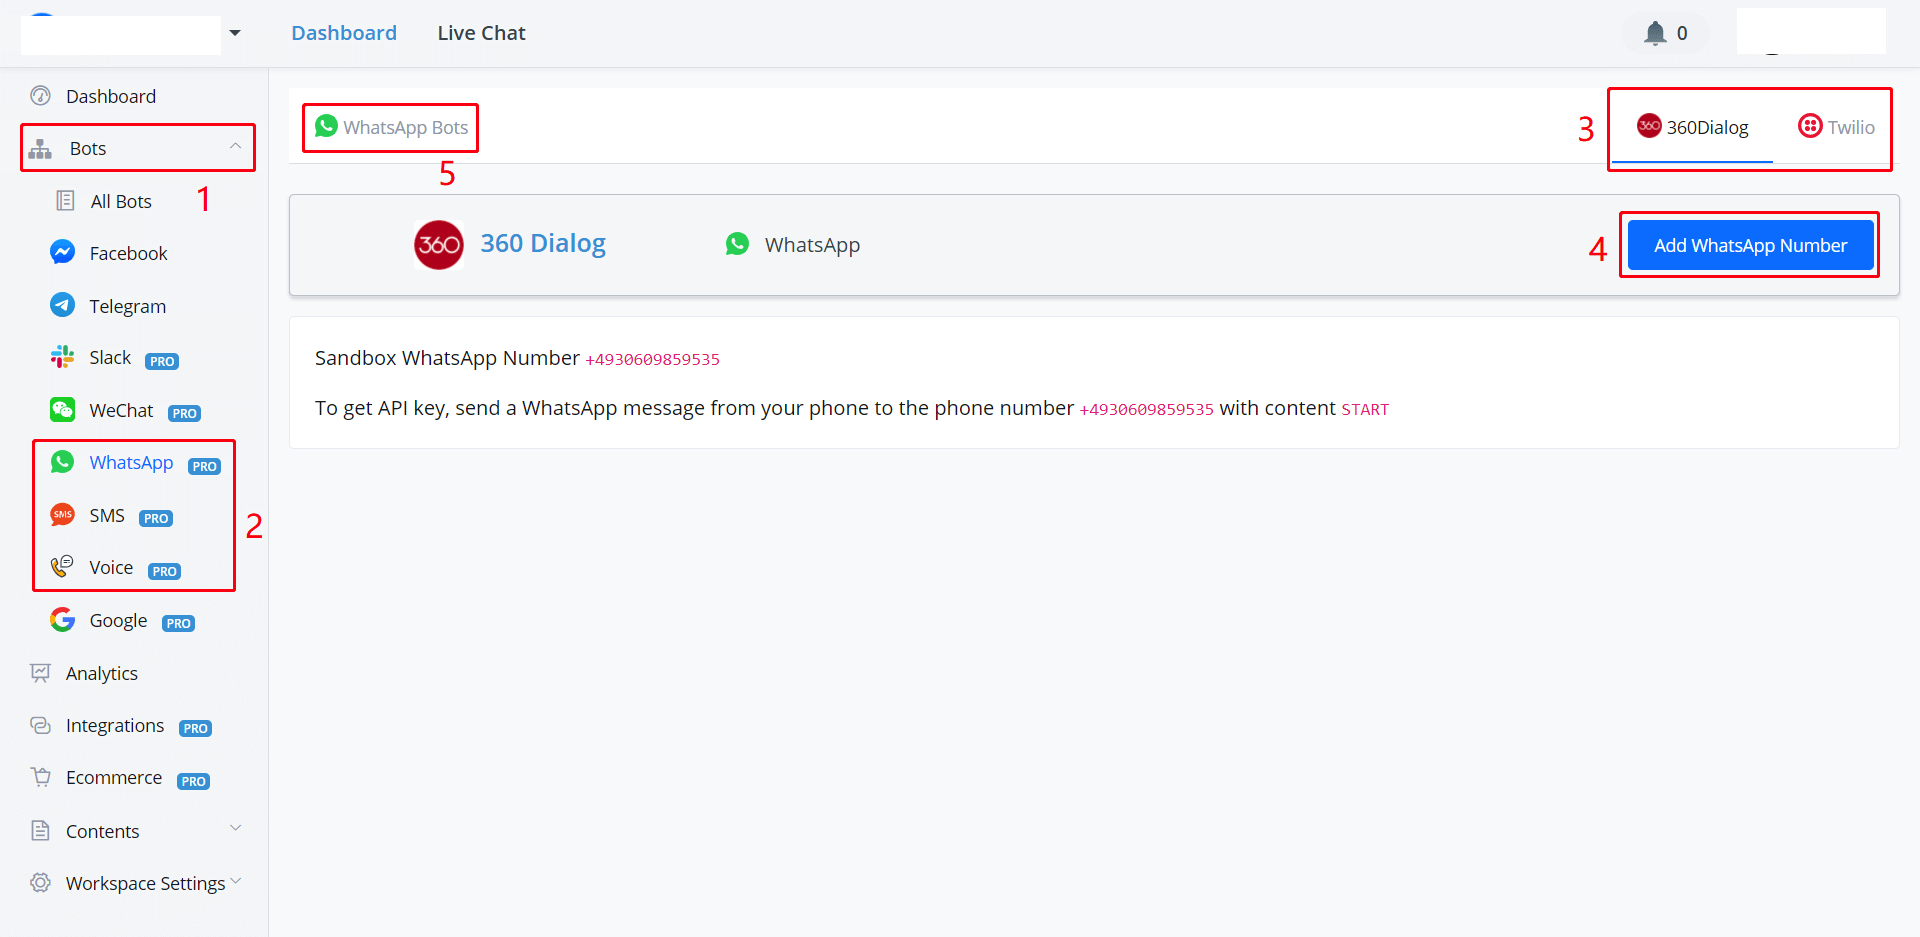Click the WeChat logo icon

pyautogui.click(x=62, y=409)
